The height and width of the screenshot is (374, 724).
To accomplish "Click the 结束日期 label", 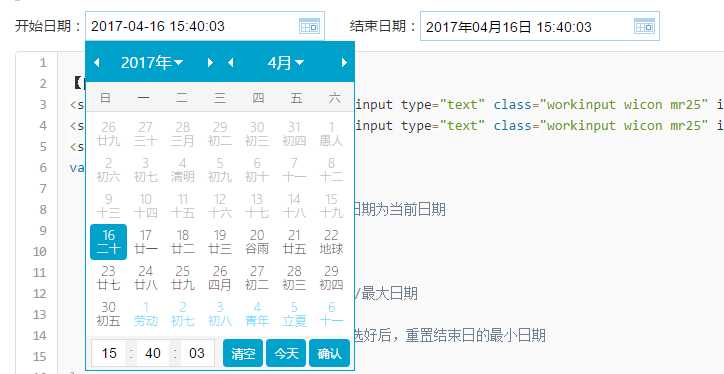I will [383, 26].
